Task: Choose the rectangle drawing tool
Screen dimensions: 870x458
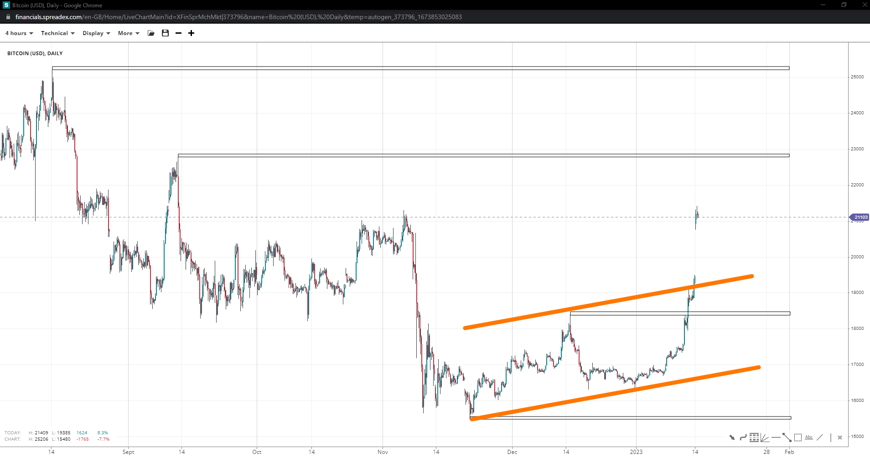Action: point(798,437)
